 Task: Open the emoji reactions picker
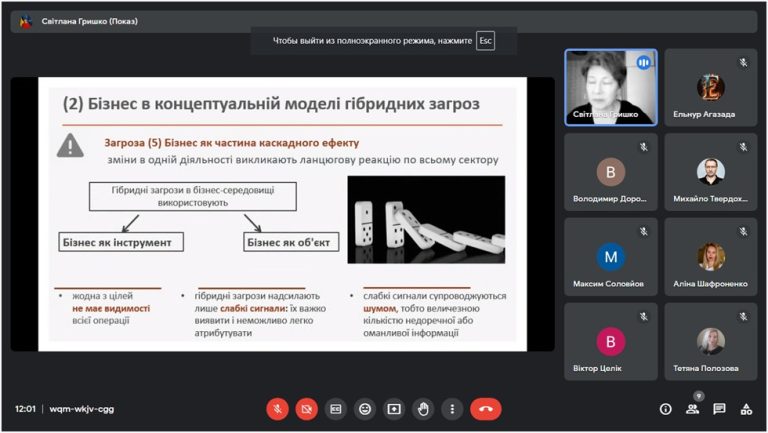(365, 409)
